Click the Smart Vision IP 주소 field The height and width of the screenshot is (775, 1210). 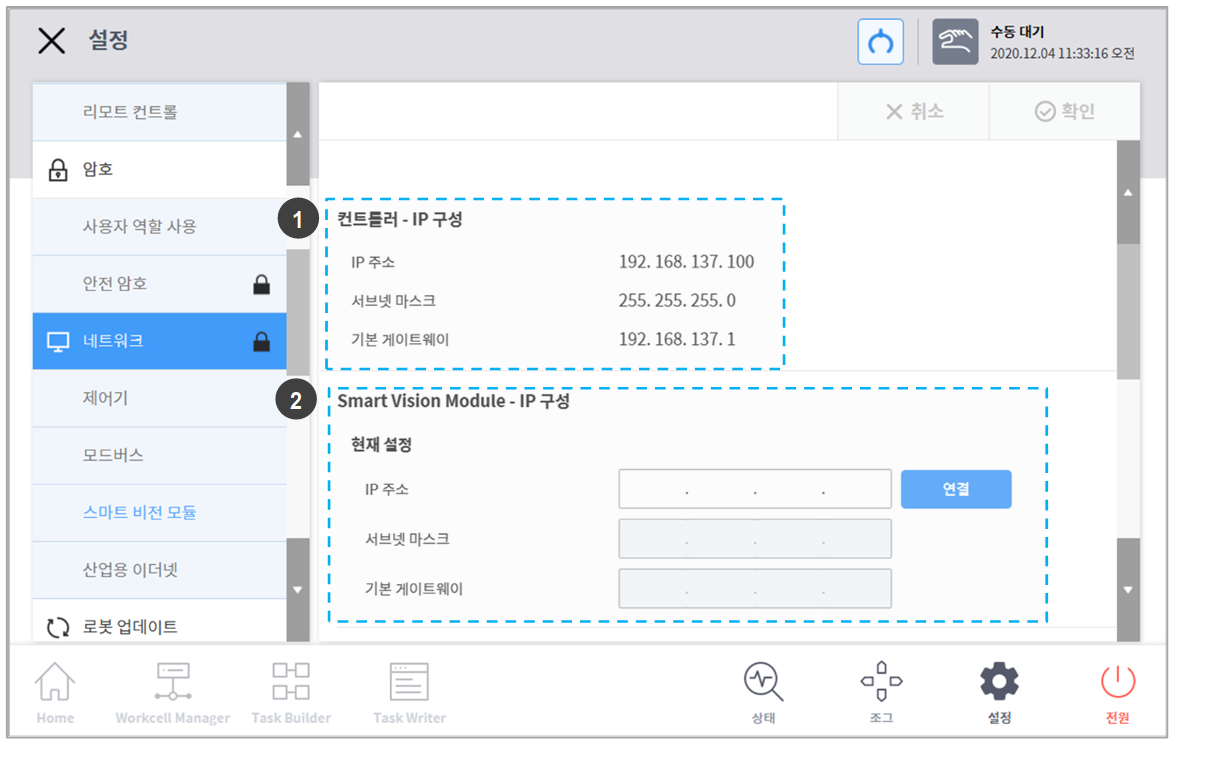(754, 490)
